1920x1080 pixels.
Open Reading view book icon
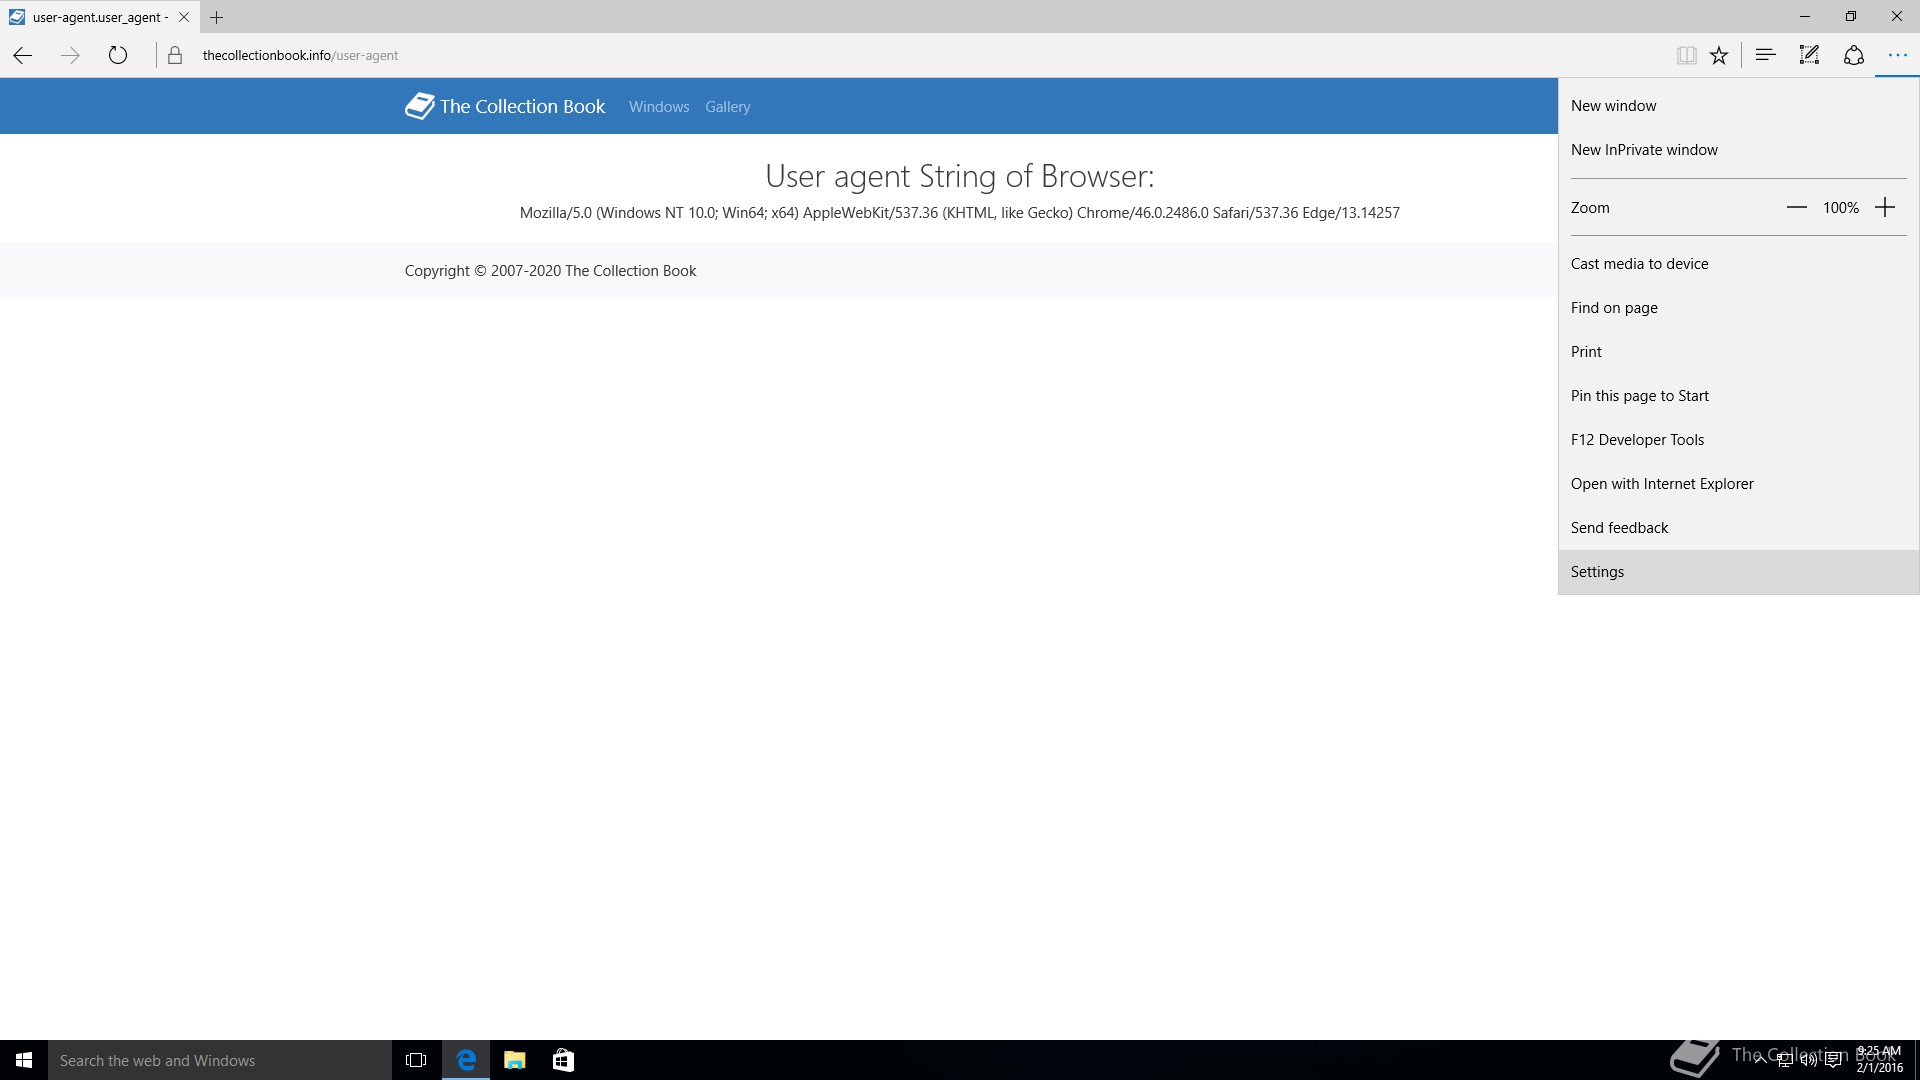pos(1686,56)
